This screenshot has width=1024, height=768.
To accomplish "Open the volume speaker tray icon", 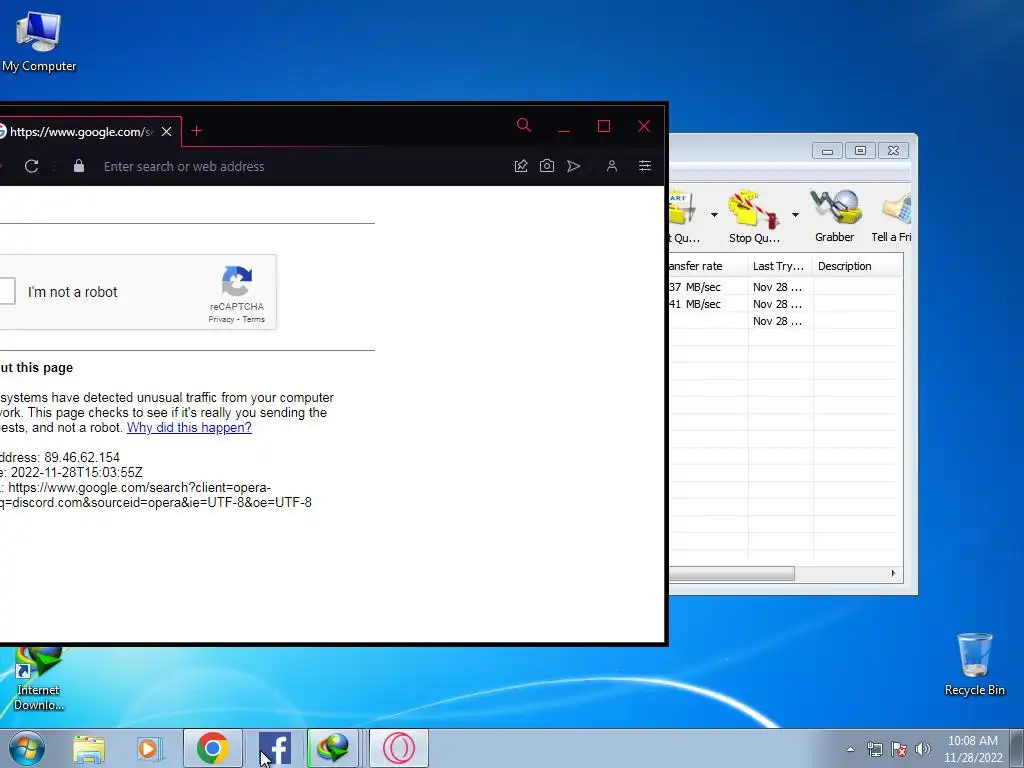I will coord(923,749).
